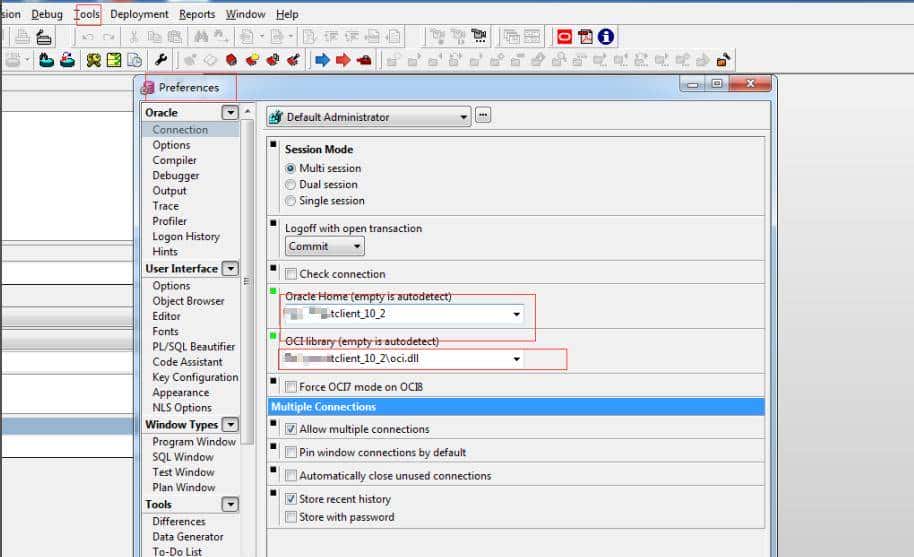This screenshot has height=557, width=914.
Task: Collapse the Oracle section arrow
Action: point(230,112)
